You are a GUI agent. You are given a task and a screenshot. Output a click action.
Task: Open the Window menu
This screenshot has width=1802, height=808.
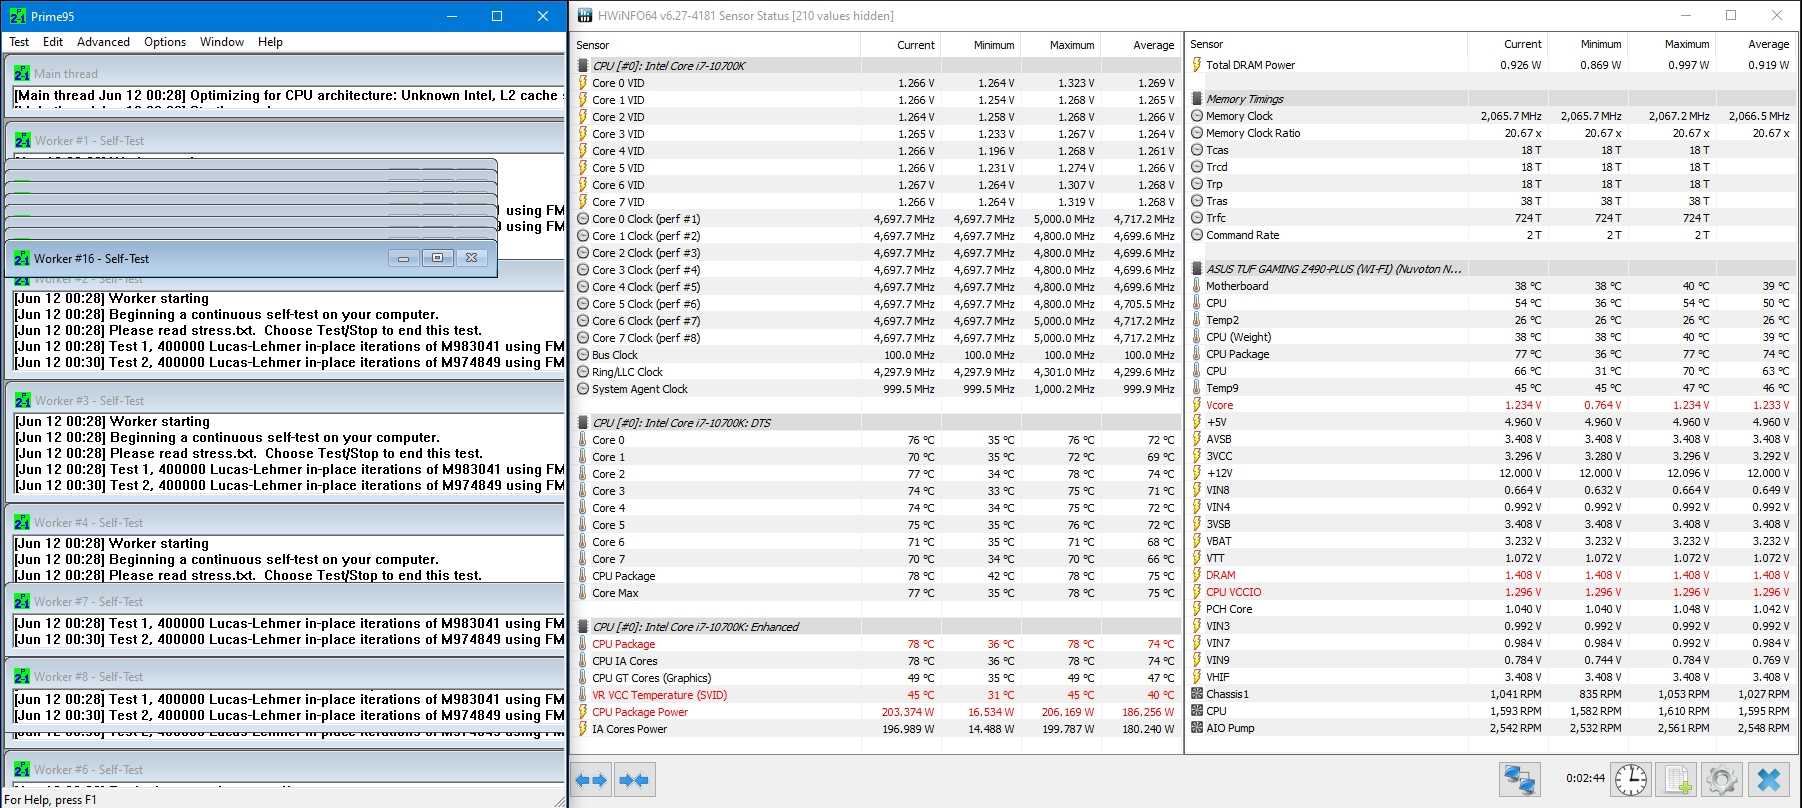coord(222,42)
